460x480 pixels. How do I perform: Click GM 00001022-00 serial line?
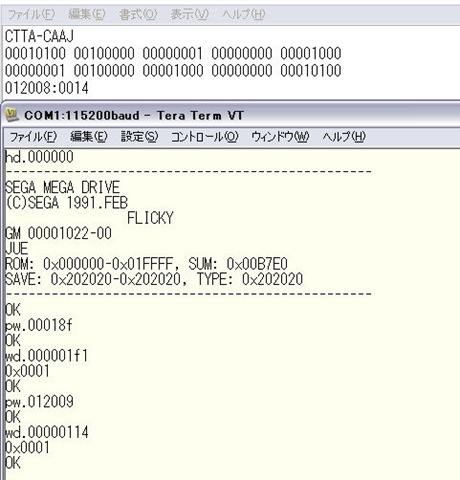click(x=58, y=233)
